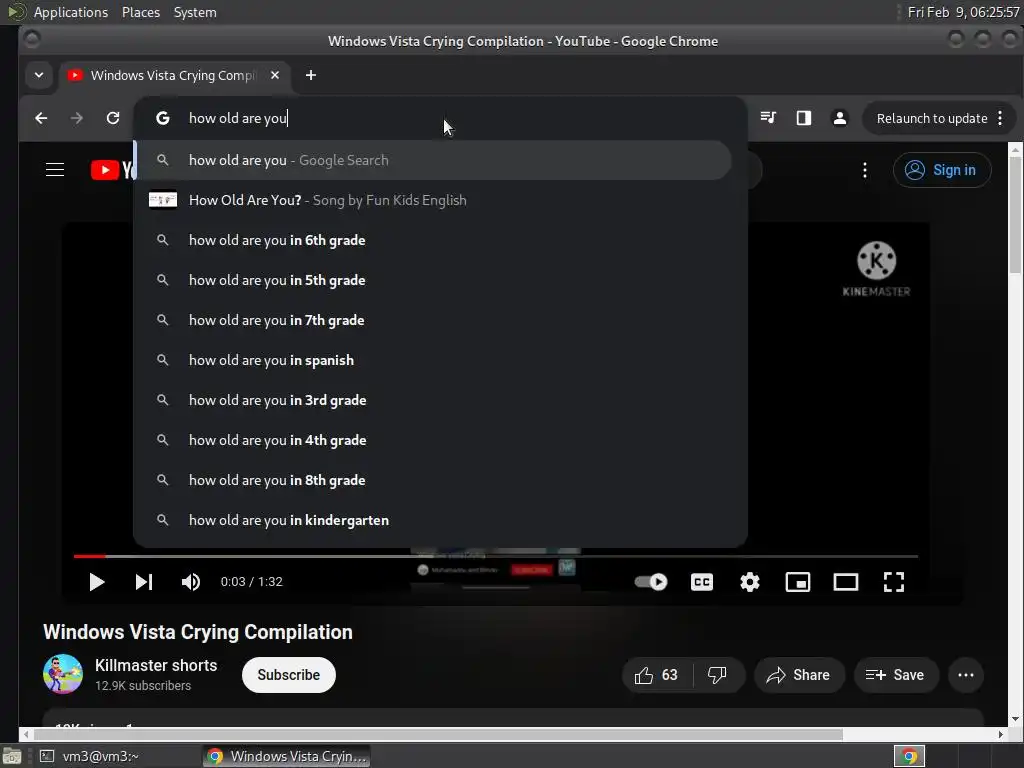Dislike the video

718,675
